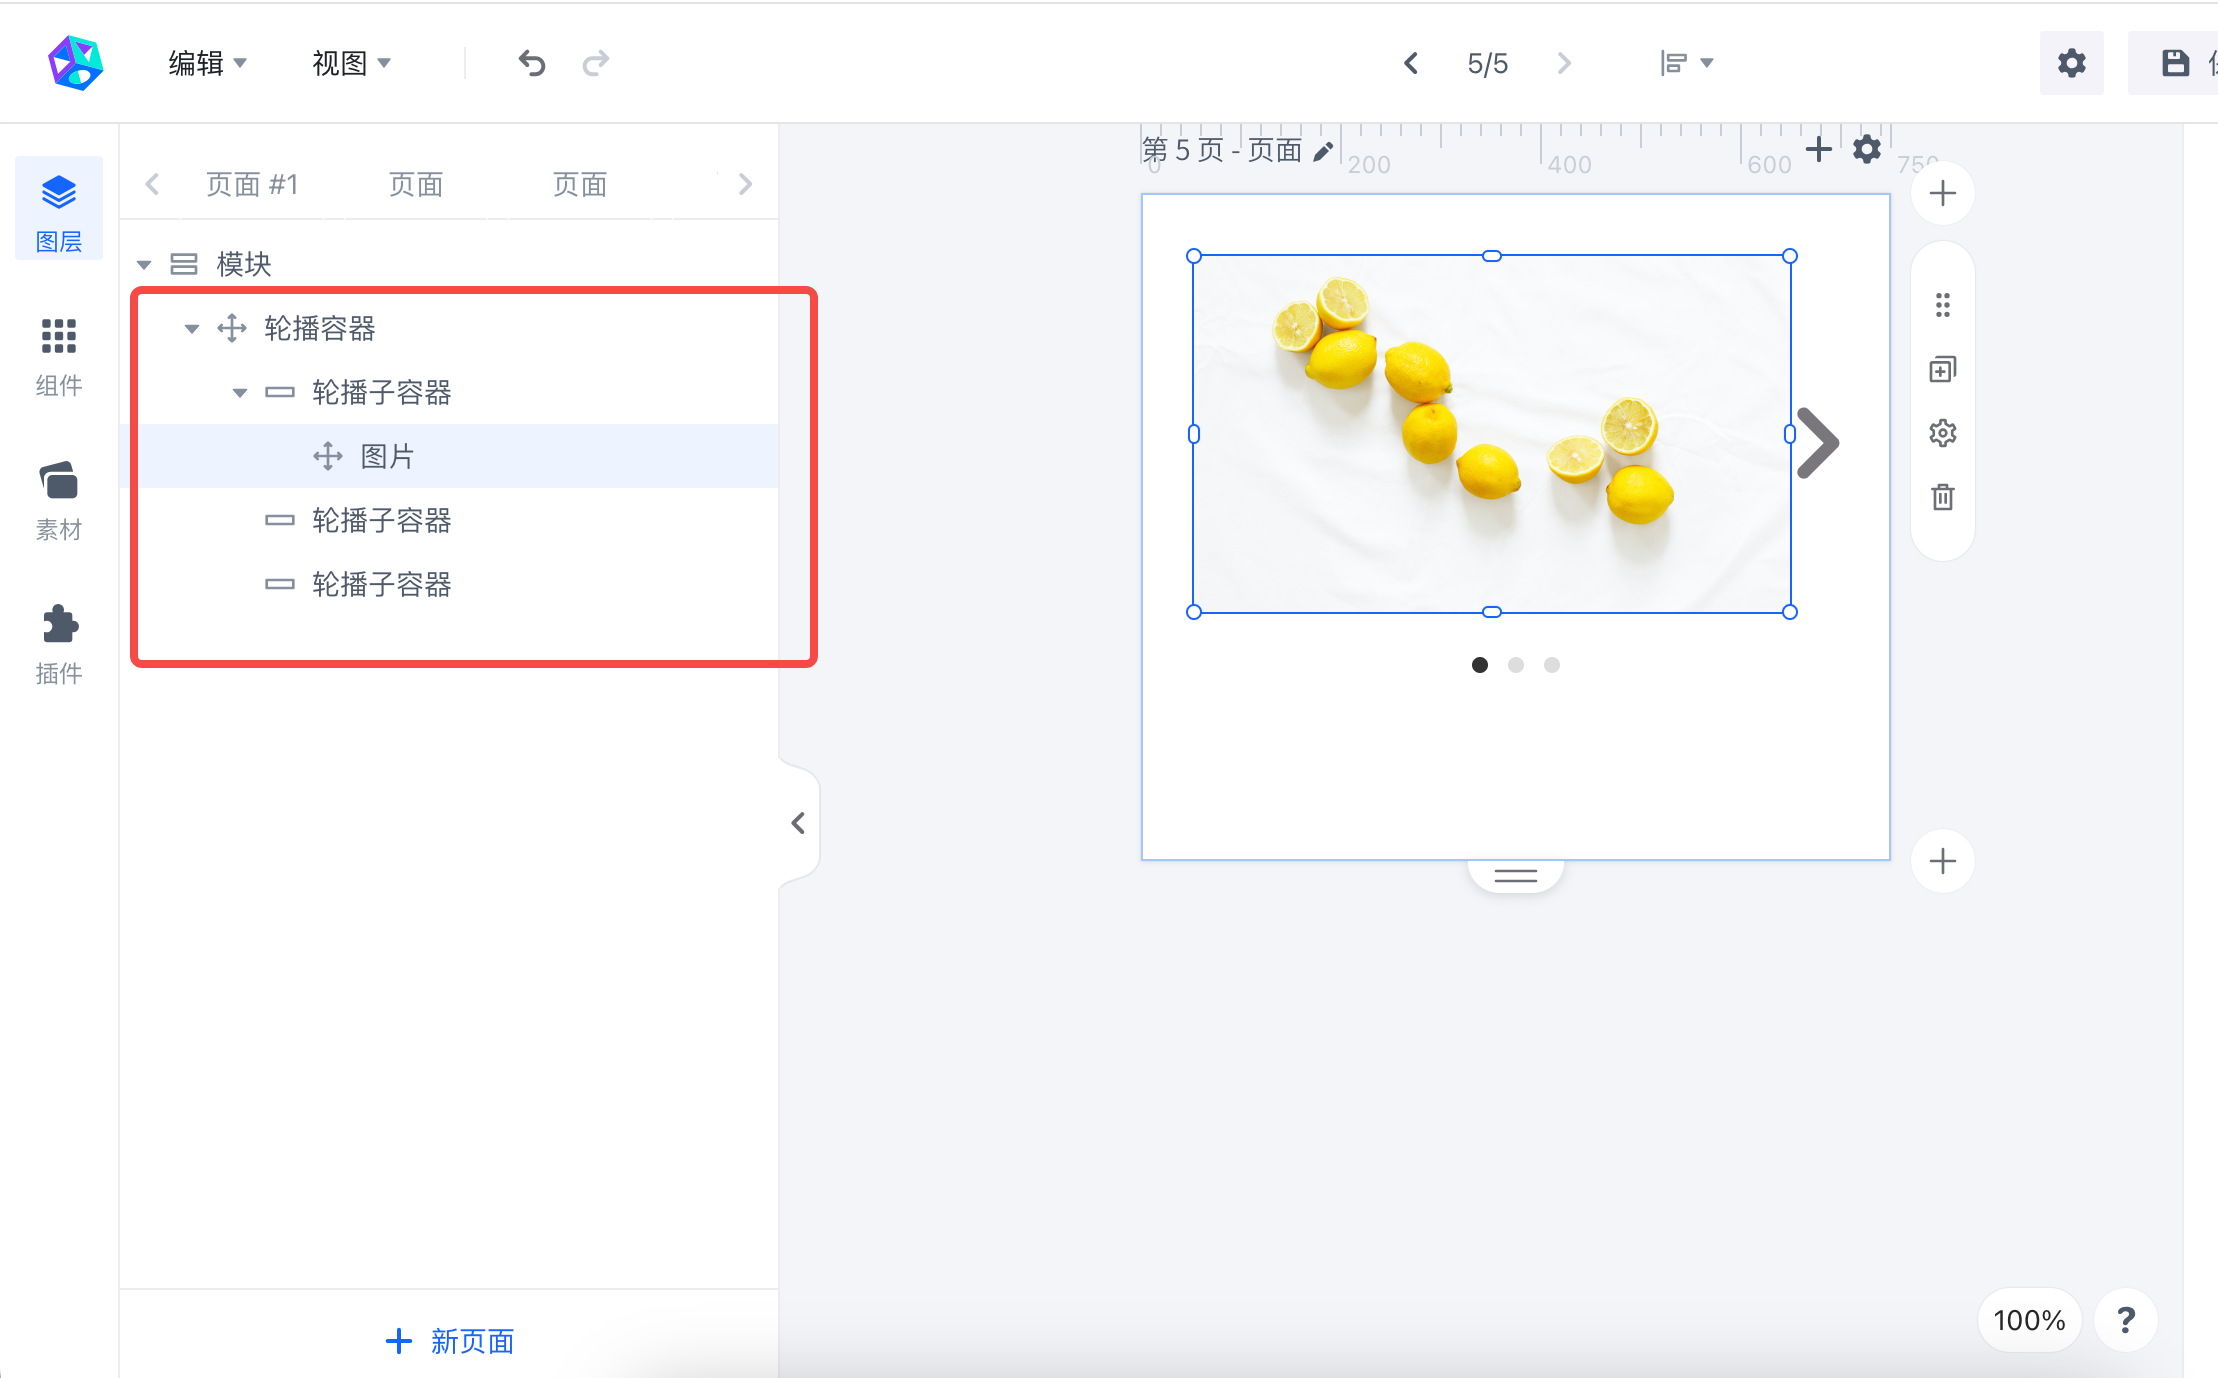Collapse the left panel with arrow handle

(798, 823)
